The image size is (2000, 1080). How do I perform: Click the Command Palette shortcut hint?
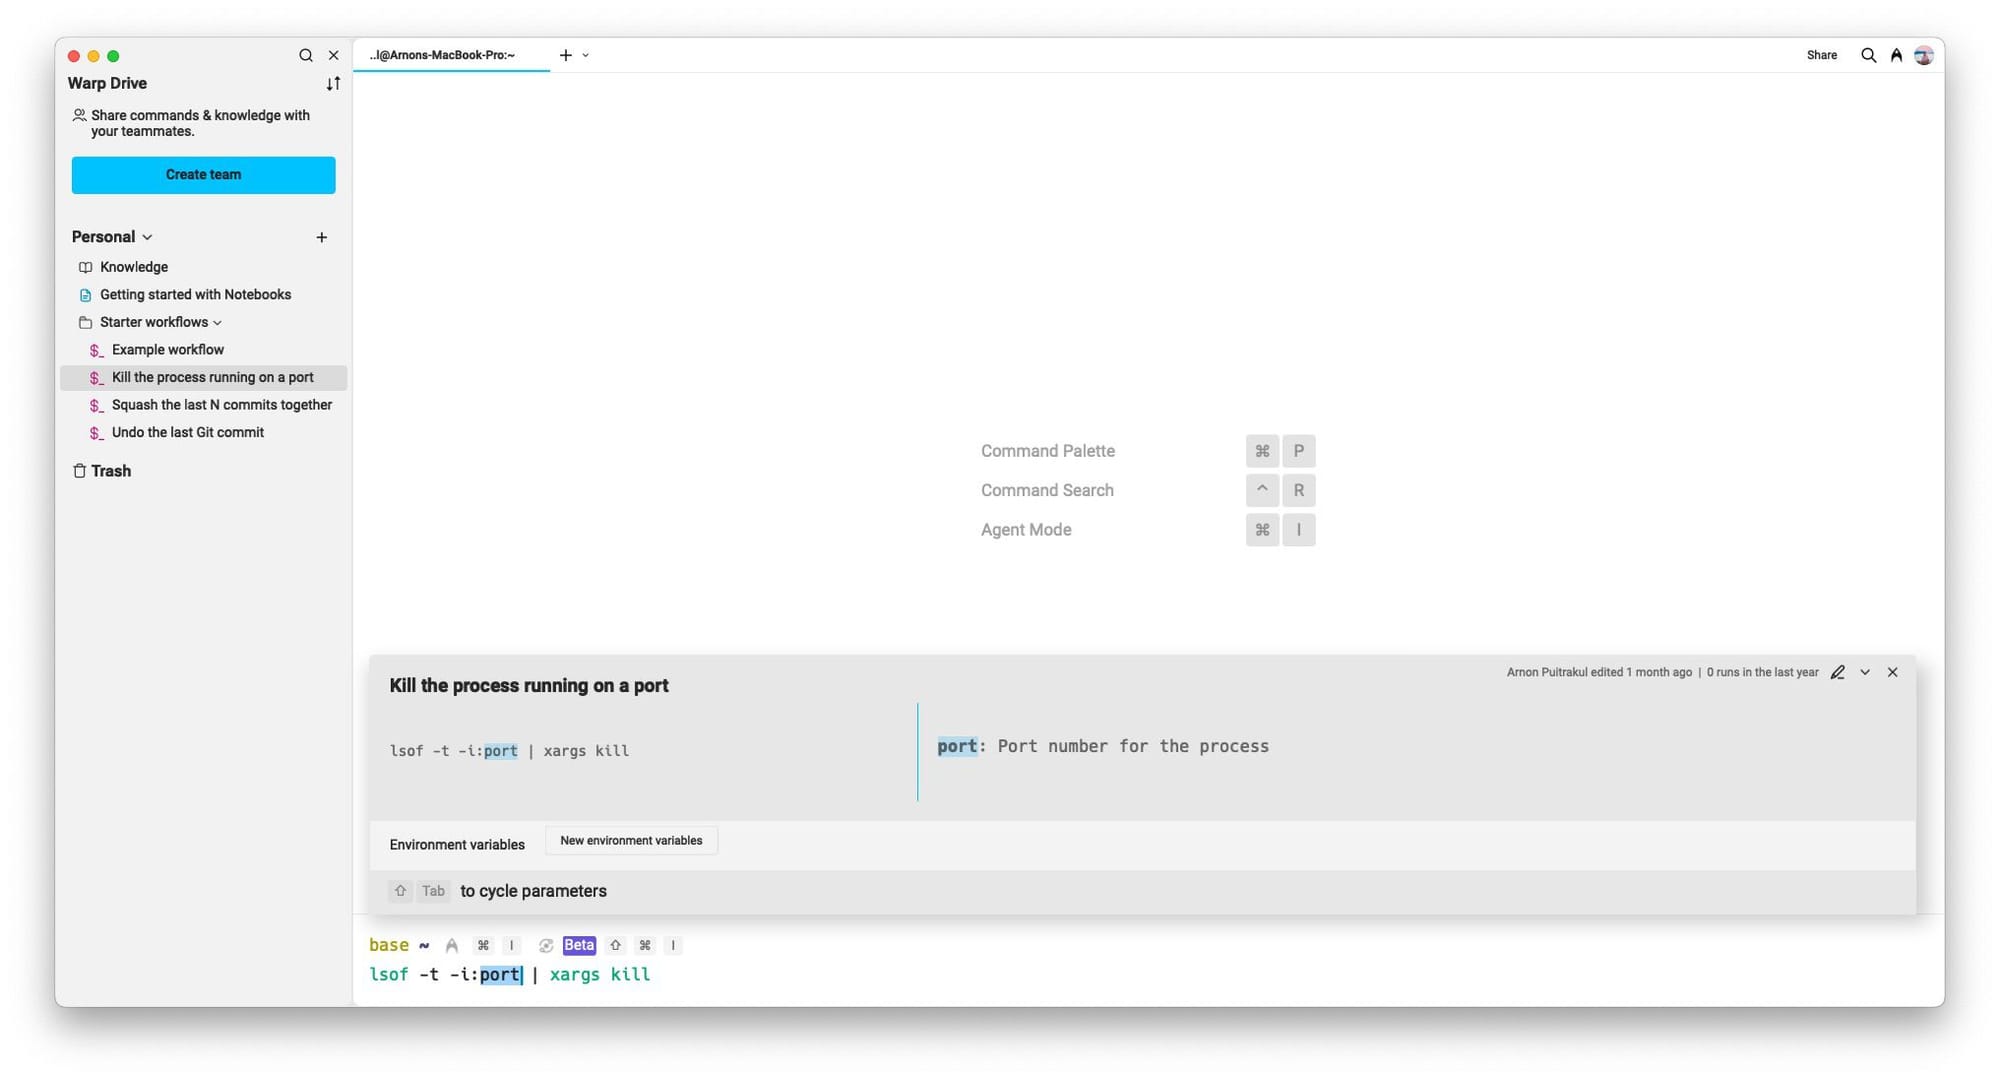pyautogui.click(x=1147, y=451)
